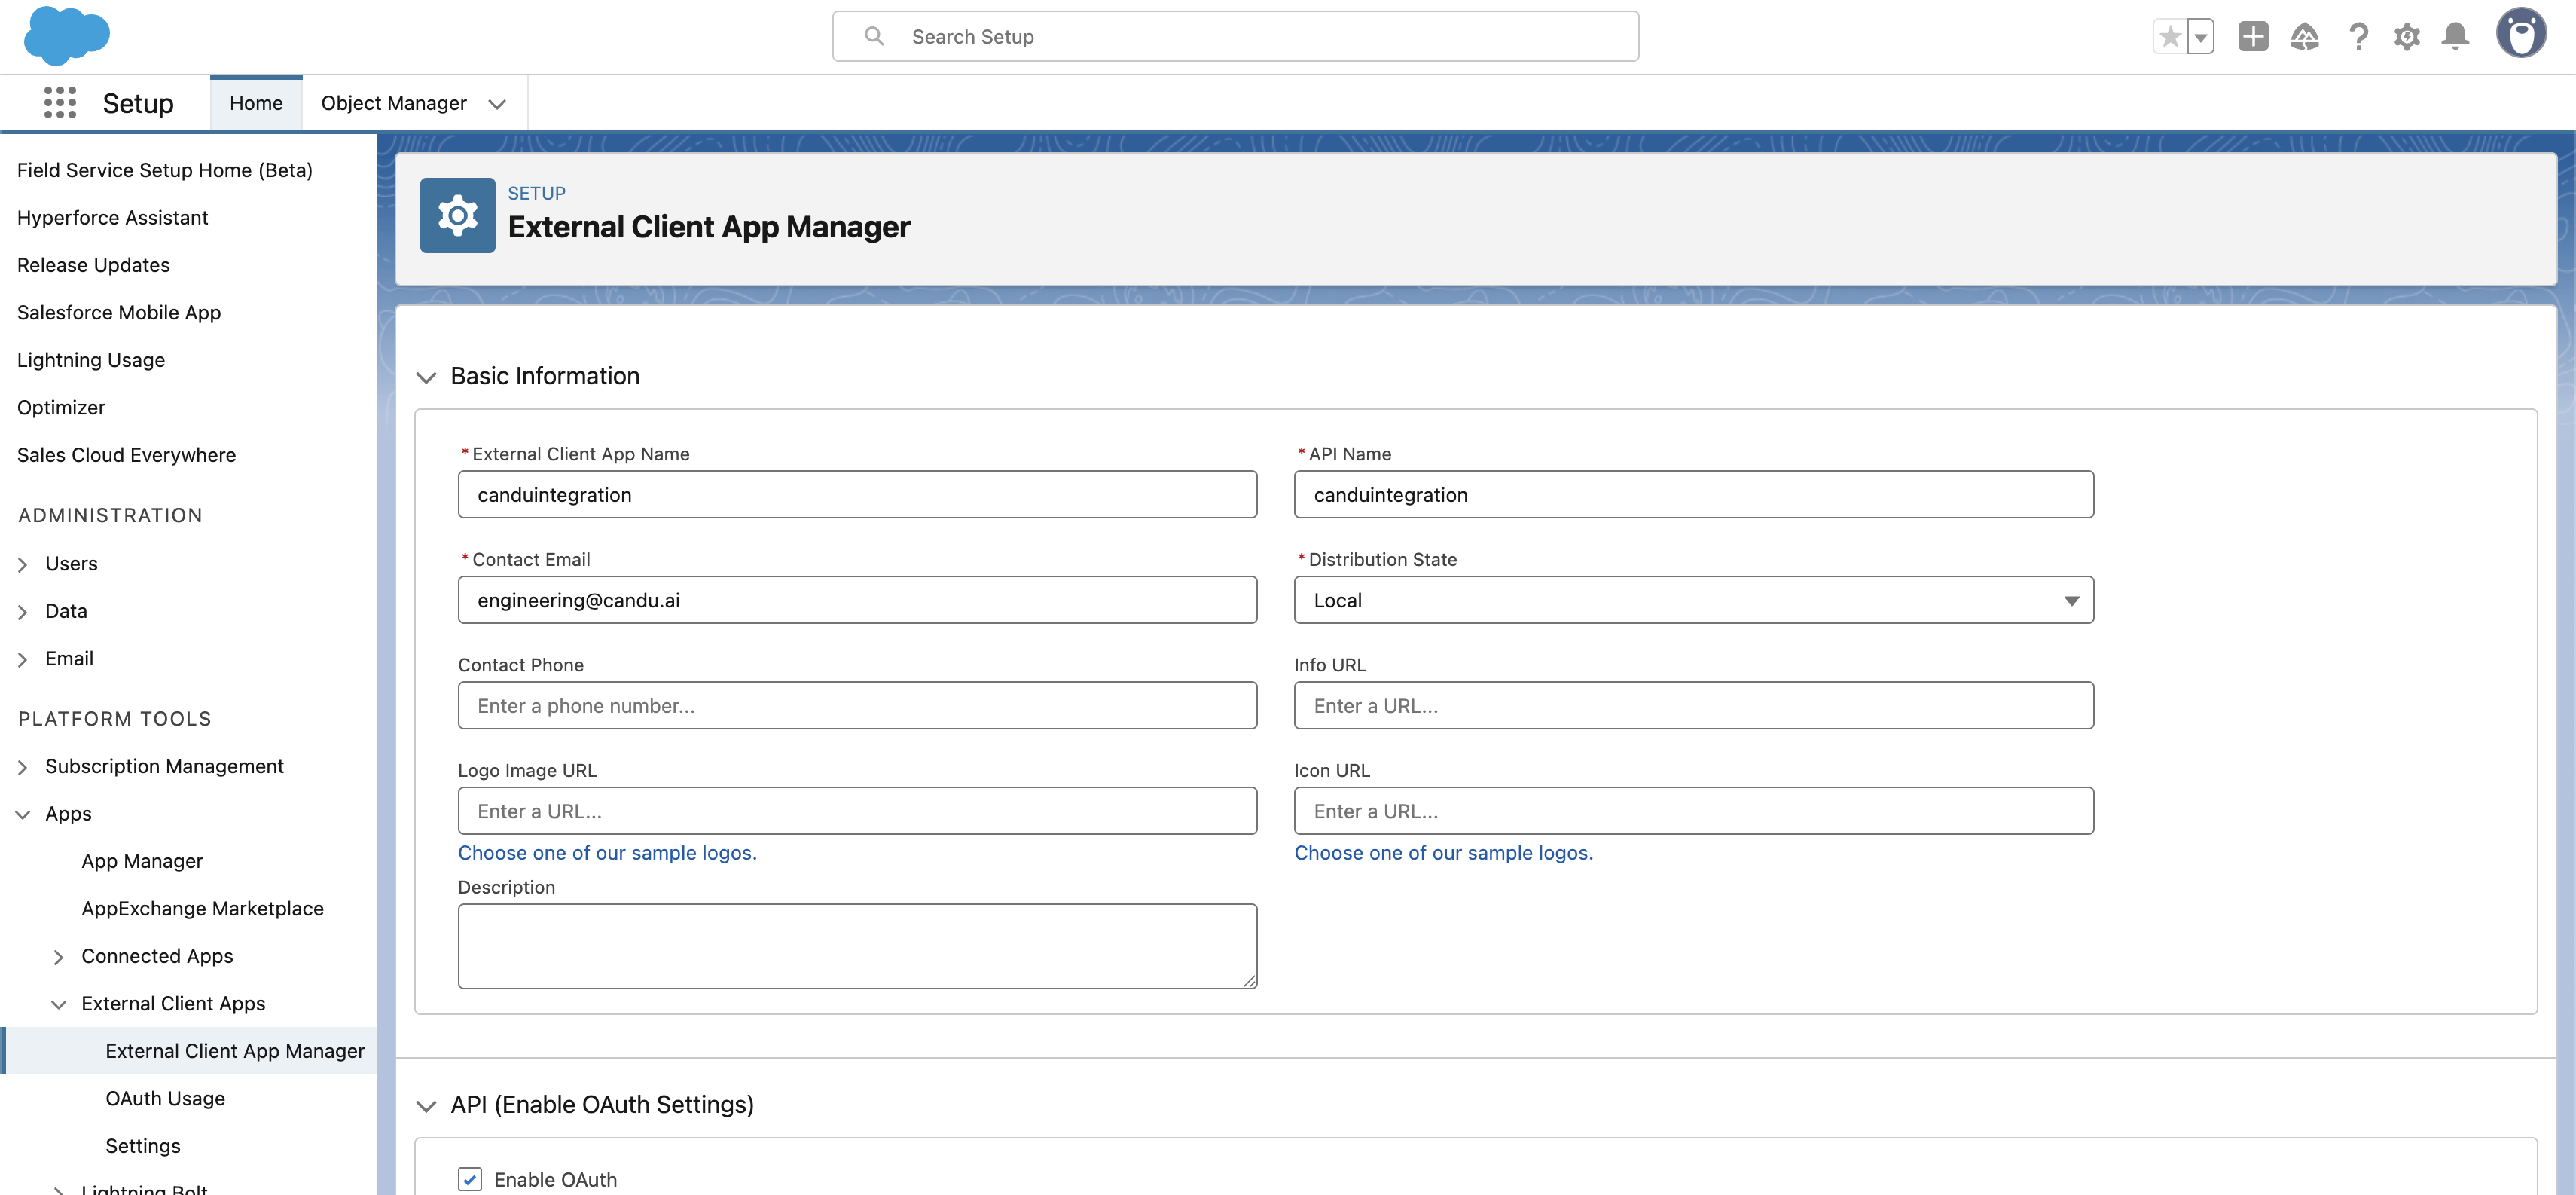Uncheck the Enable OAuth checkbox
The image size is (2576, 1195).
coord(470,1179)
